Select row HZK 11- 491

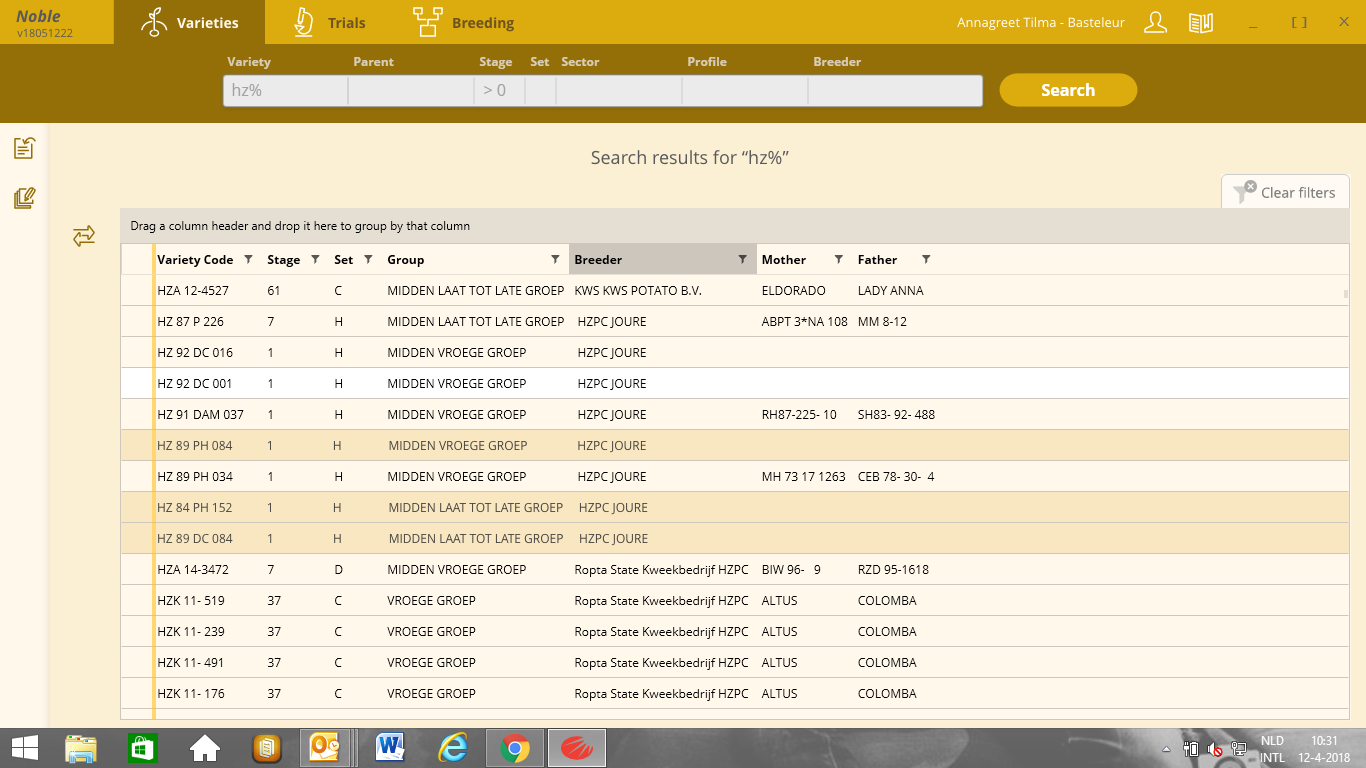click(735, 662)
